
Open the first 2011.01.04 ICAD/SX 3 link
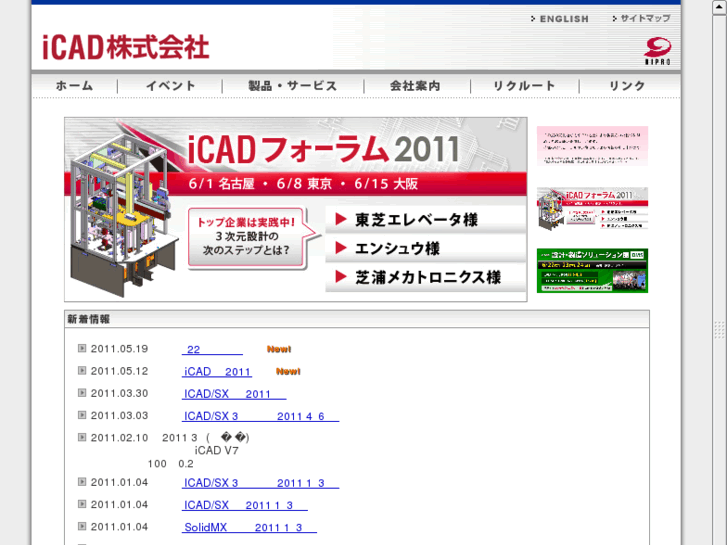[261, 483]
